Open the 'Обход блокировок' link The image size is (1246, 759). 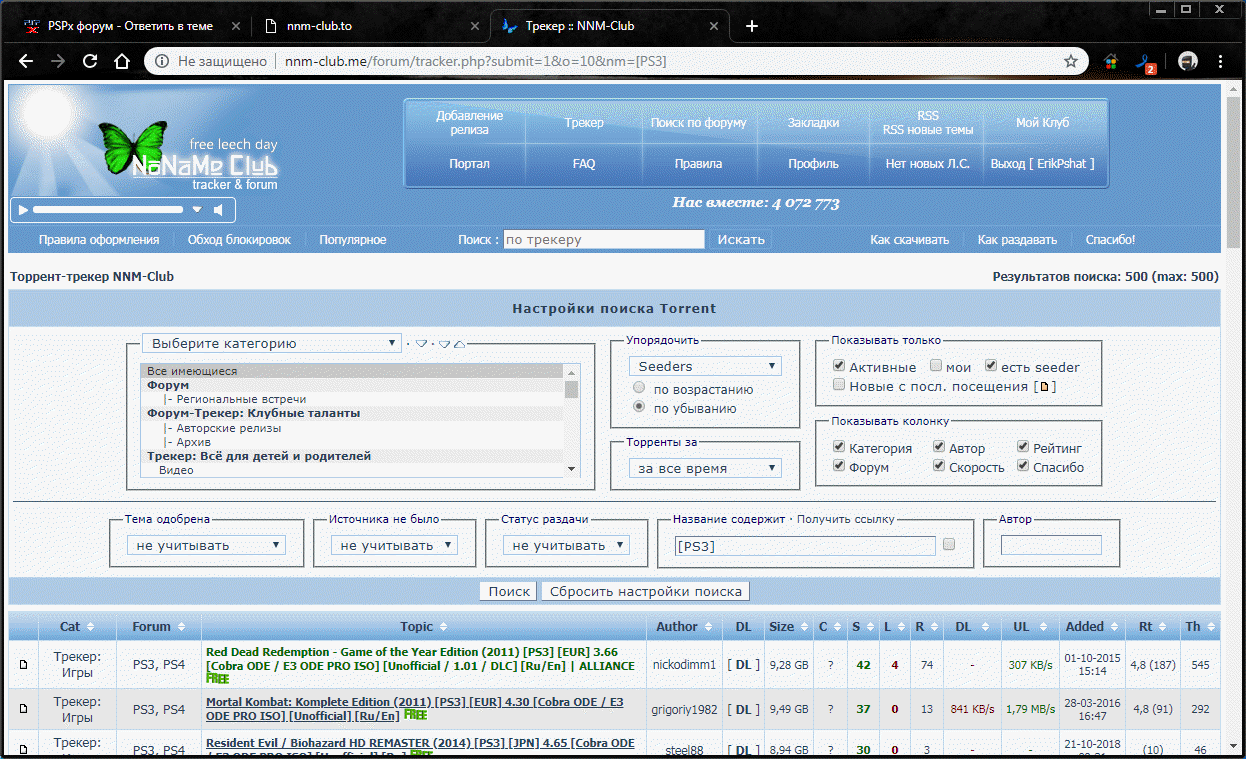point(240,240)
